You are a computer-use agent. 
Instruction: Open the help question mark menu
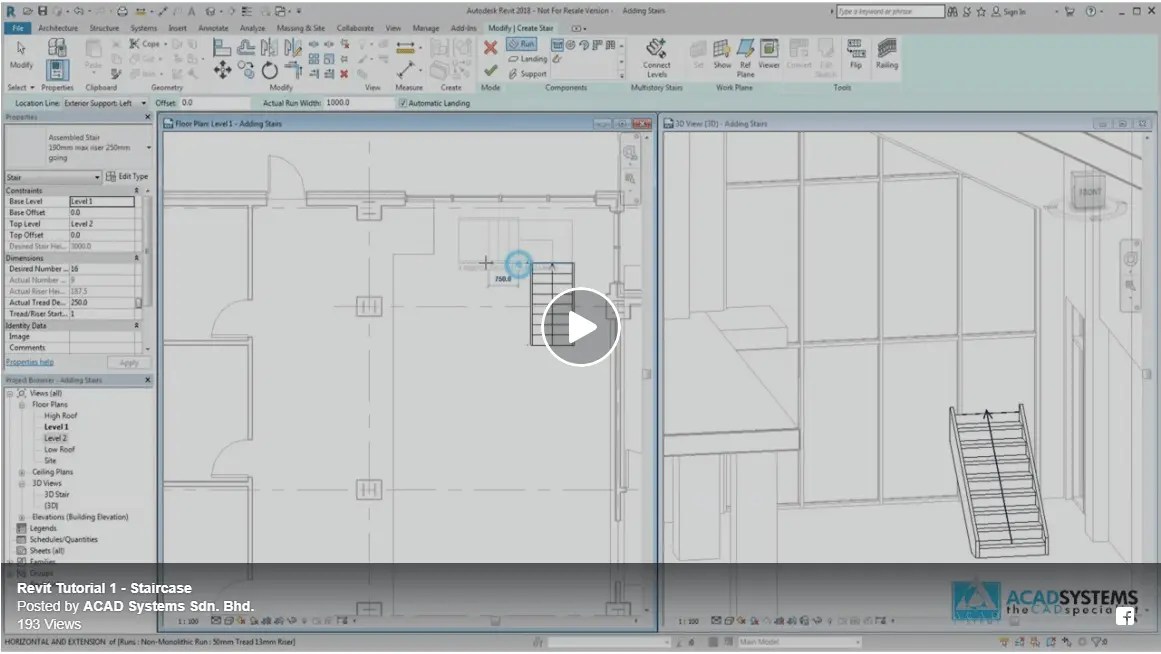click(1091, 11)
